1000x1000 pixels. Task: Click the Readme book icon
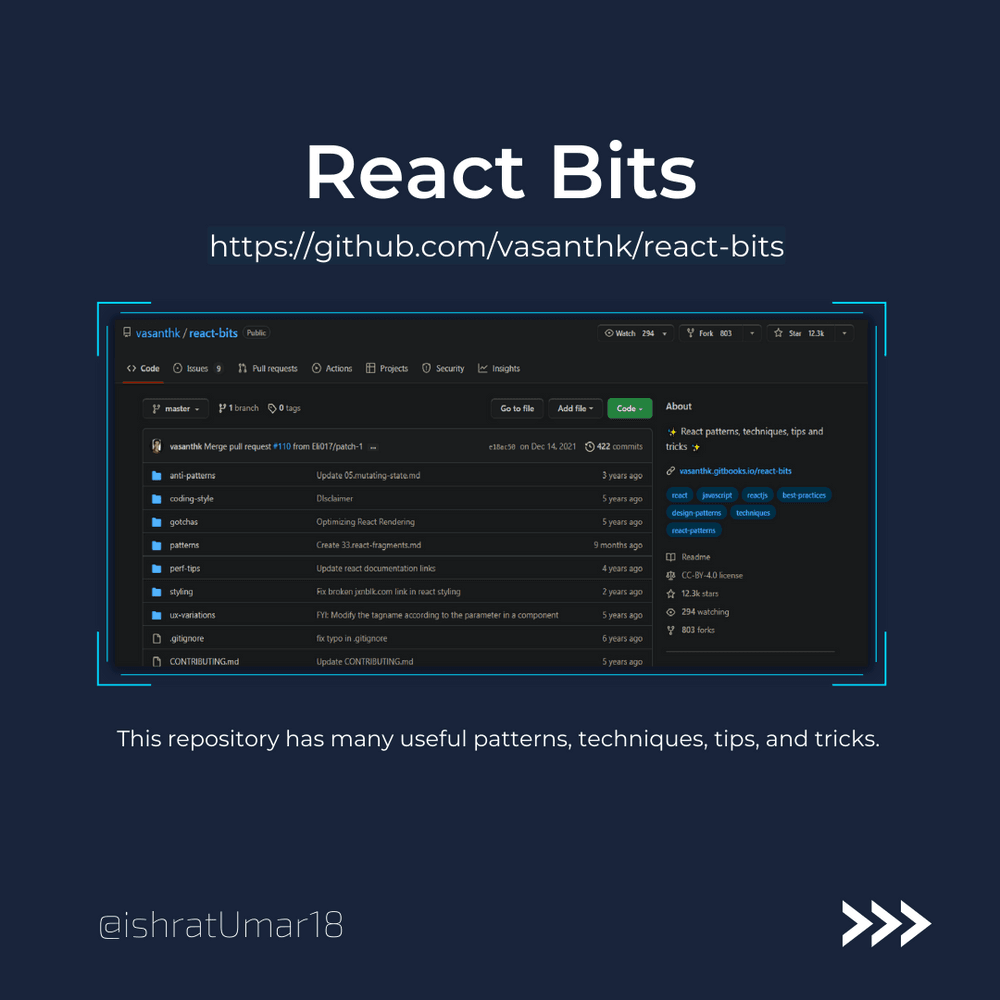pyautogui.click(x=671, y=557)
